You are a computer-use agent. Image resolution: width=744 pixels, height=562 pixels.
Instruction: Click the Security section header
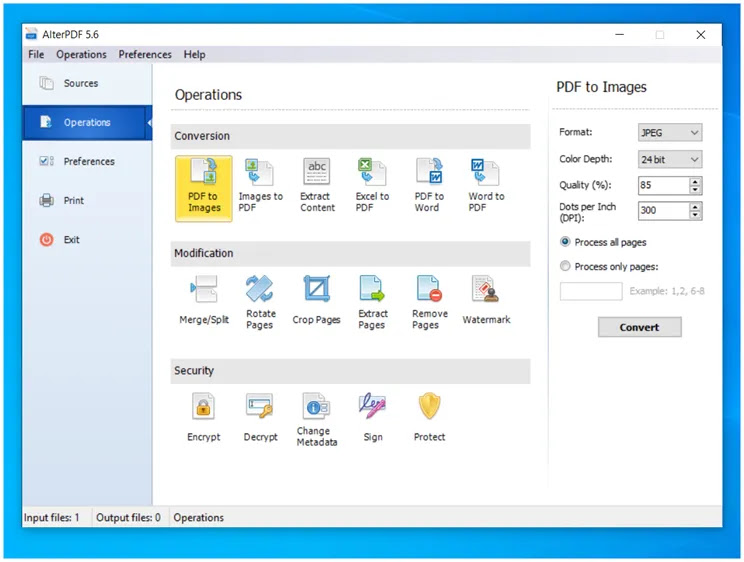(x=350, y=371)
